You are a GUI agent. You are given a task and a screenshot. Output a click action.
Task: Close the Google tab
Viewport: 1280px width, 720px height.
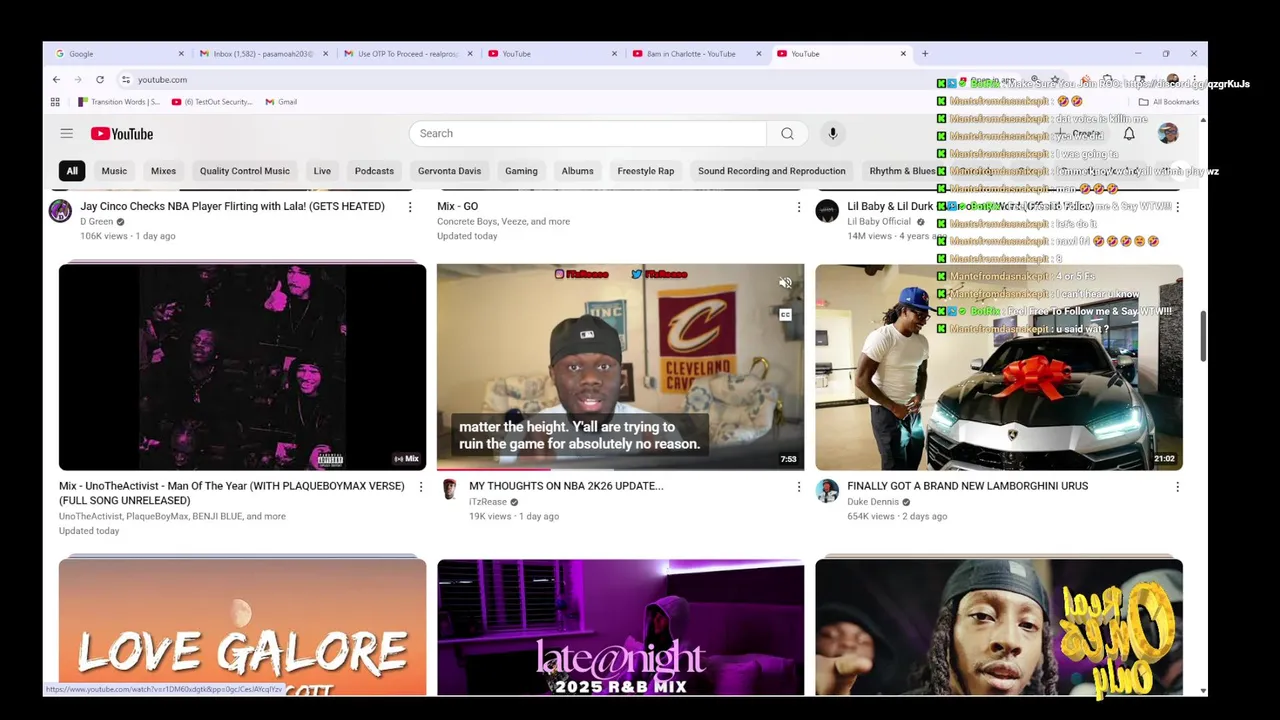tap(181, 53)
